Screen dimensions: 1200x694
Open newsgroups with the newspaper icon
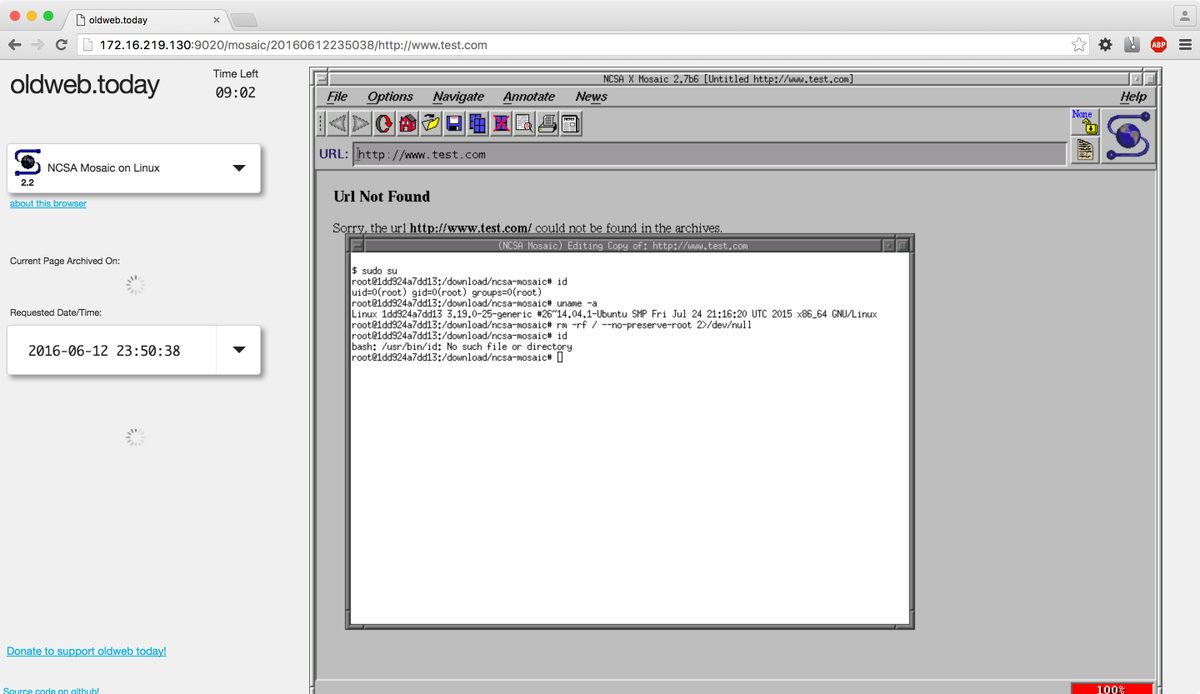[570, 124]
